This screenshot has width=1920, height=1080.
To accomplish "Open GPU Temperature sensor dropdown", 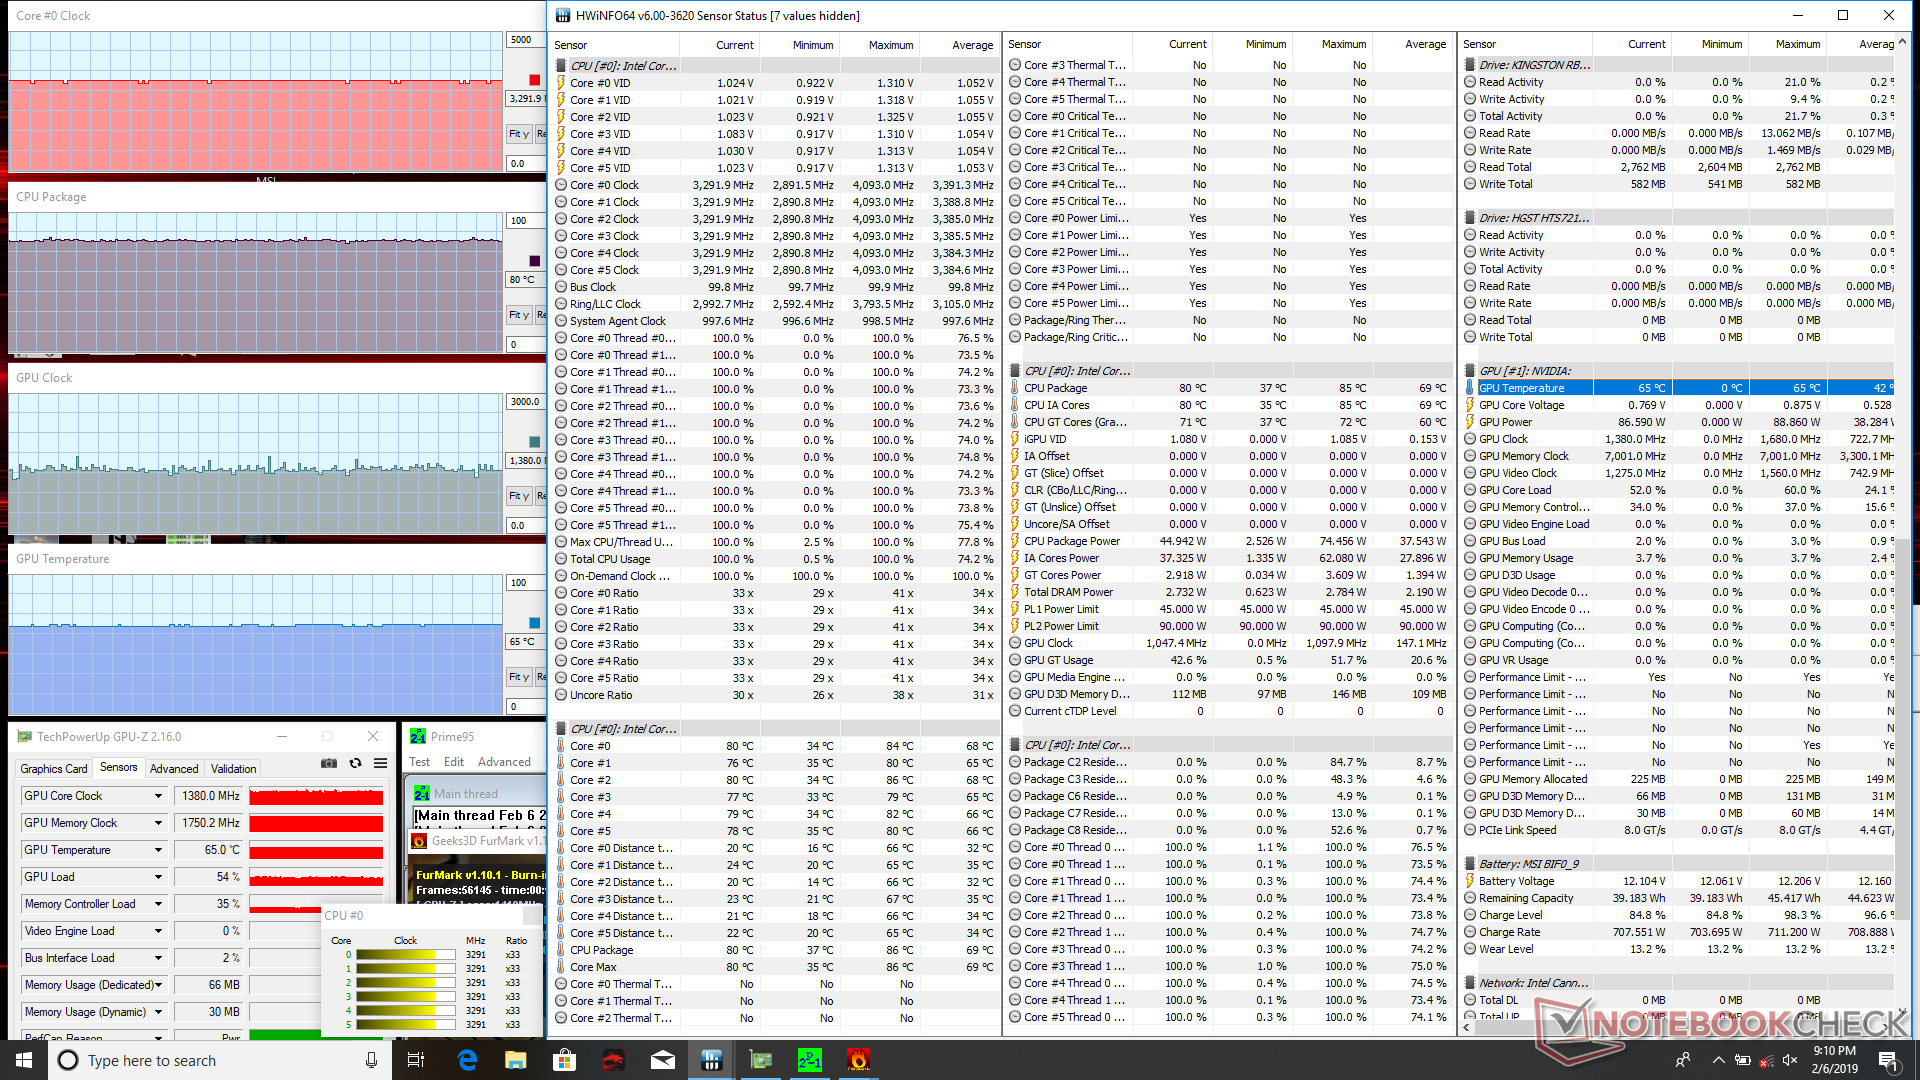I will (x=158, y=850).
